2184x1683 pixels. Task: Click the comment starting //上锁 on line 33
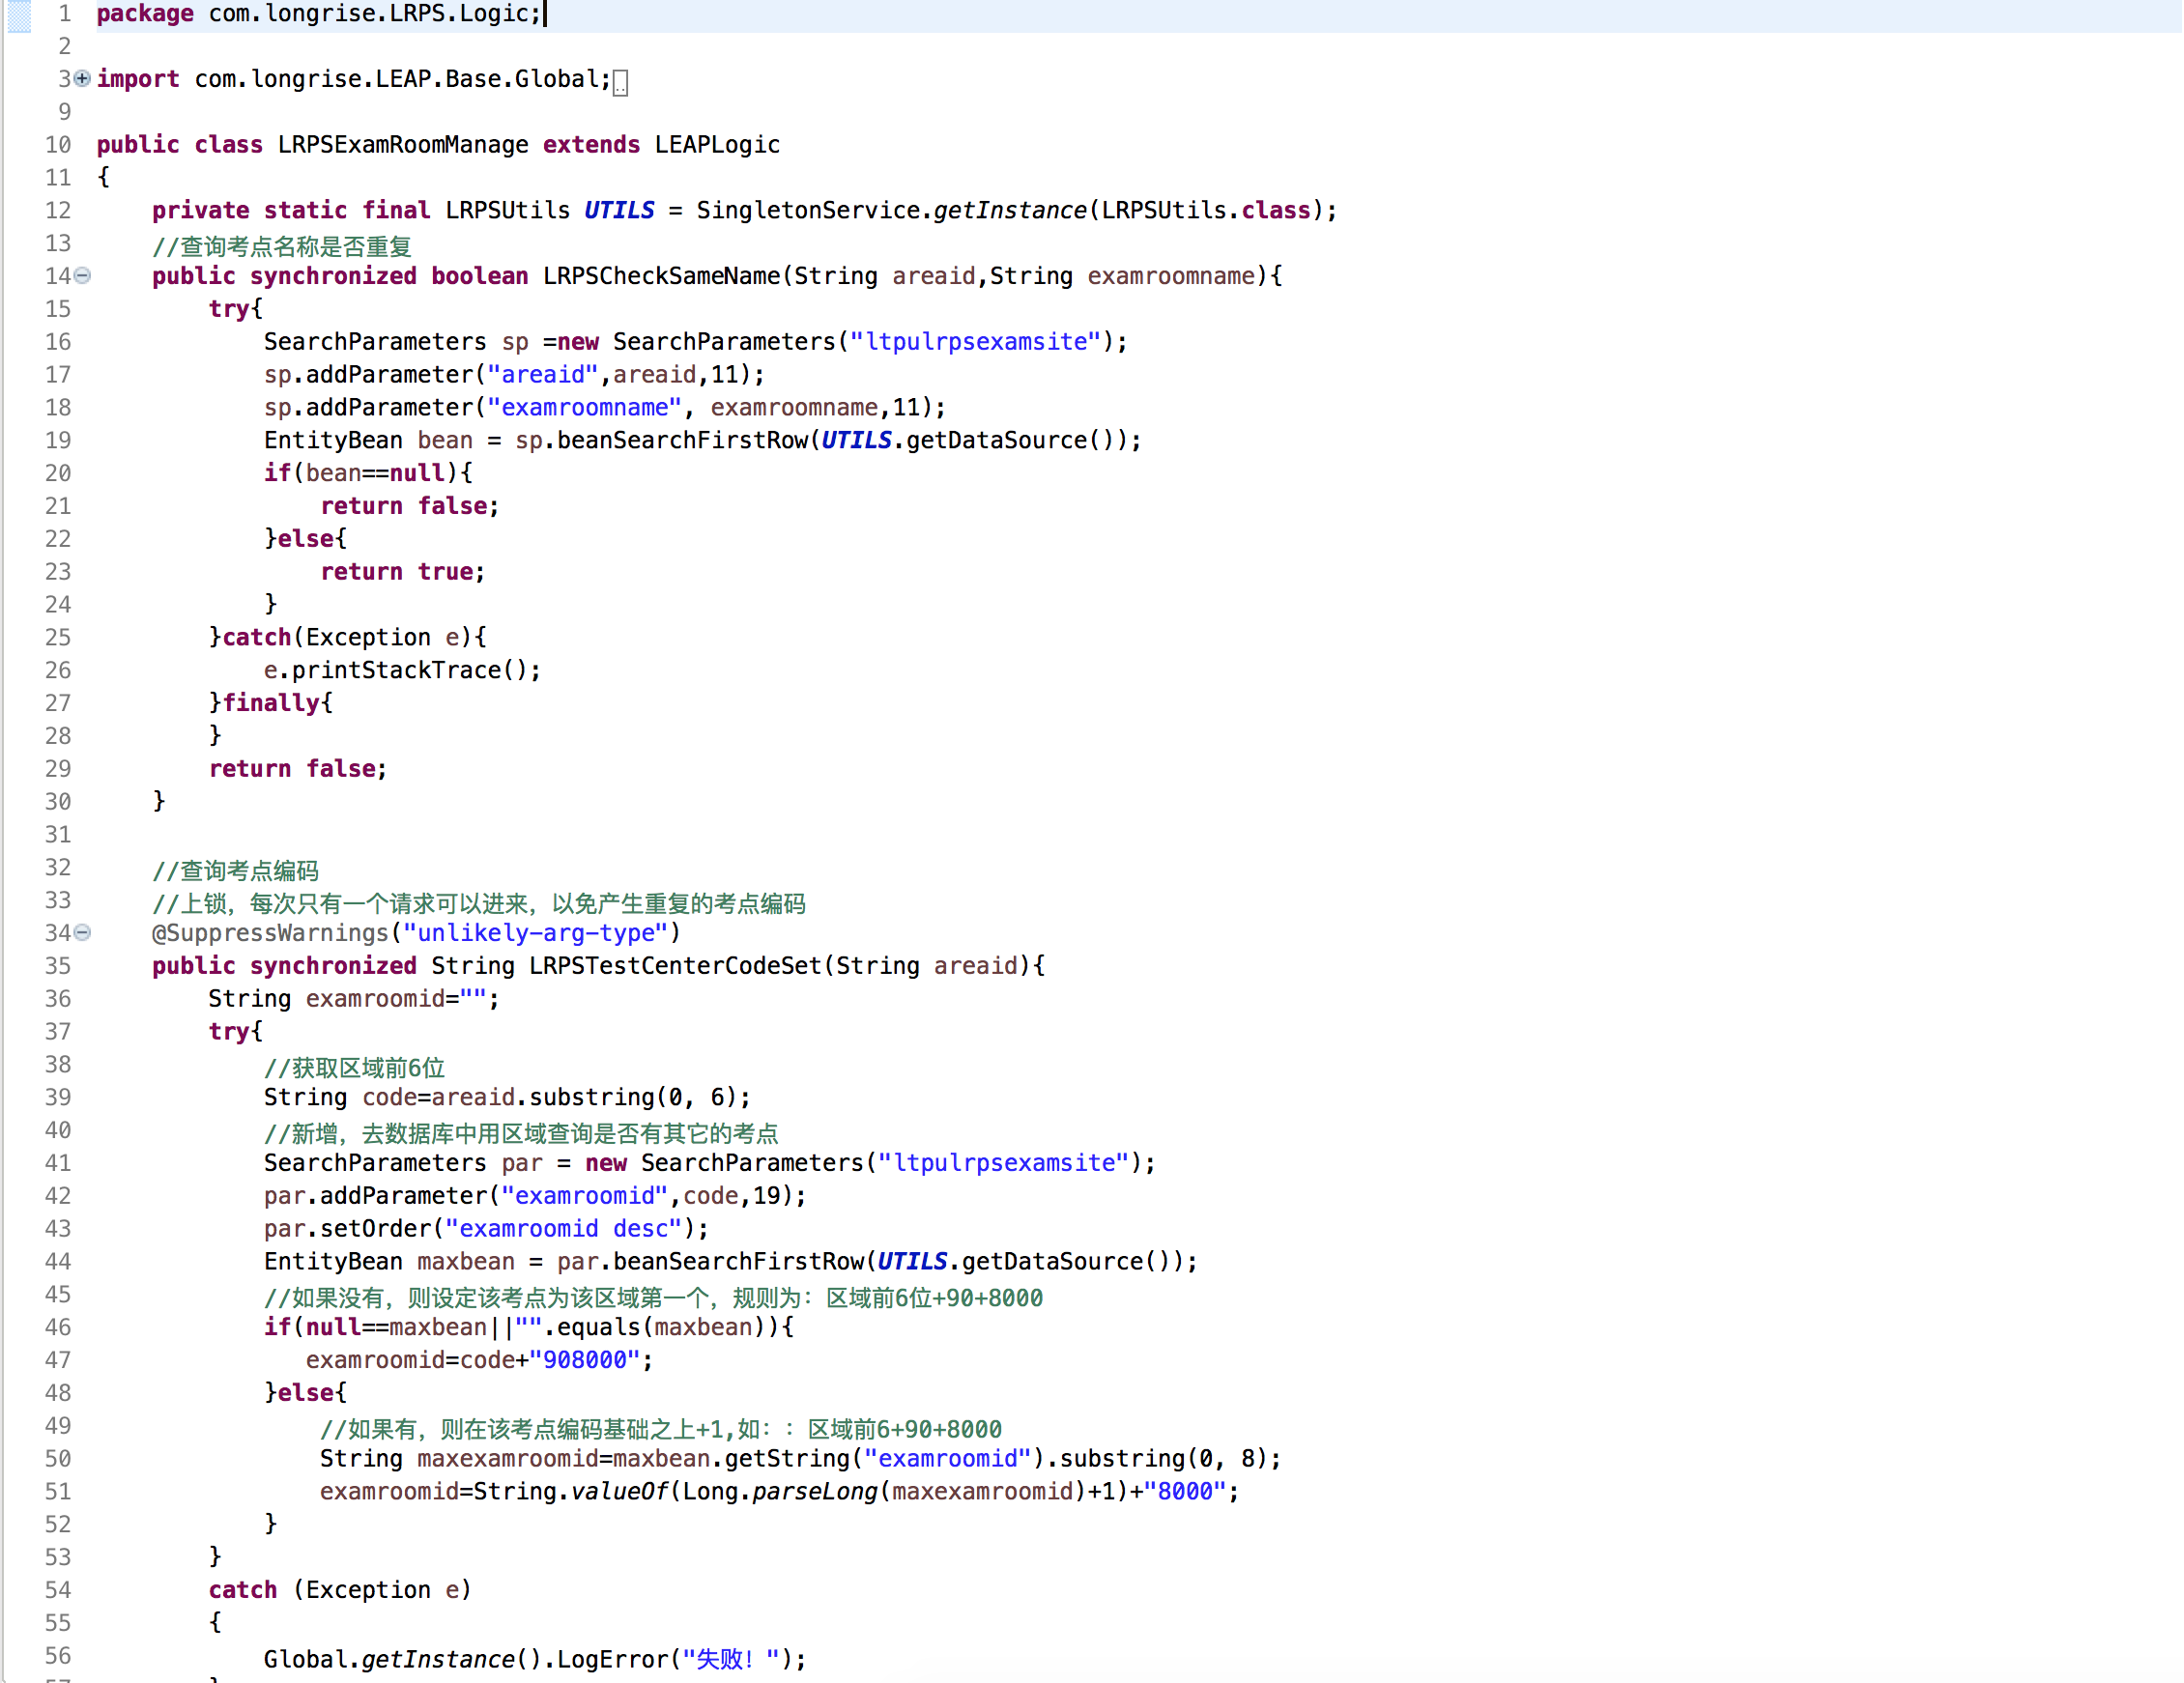coord(478,904)
